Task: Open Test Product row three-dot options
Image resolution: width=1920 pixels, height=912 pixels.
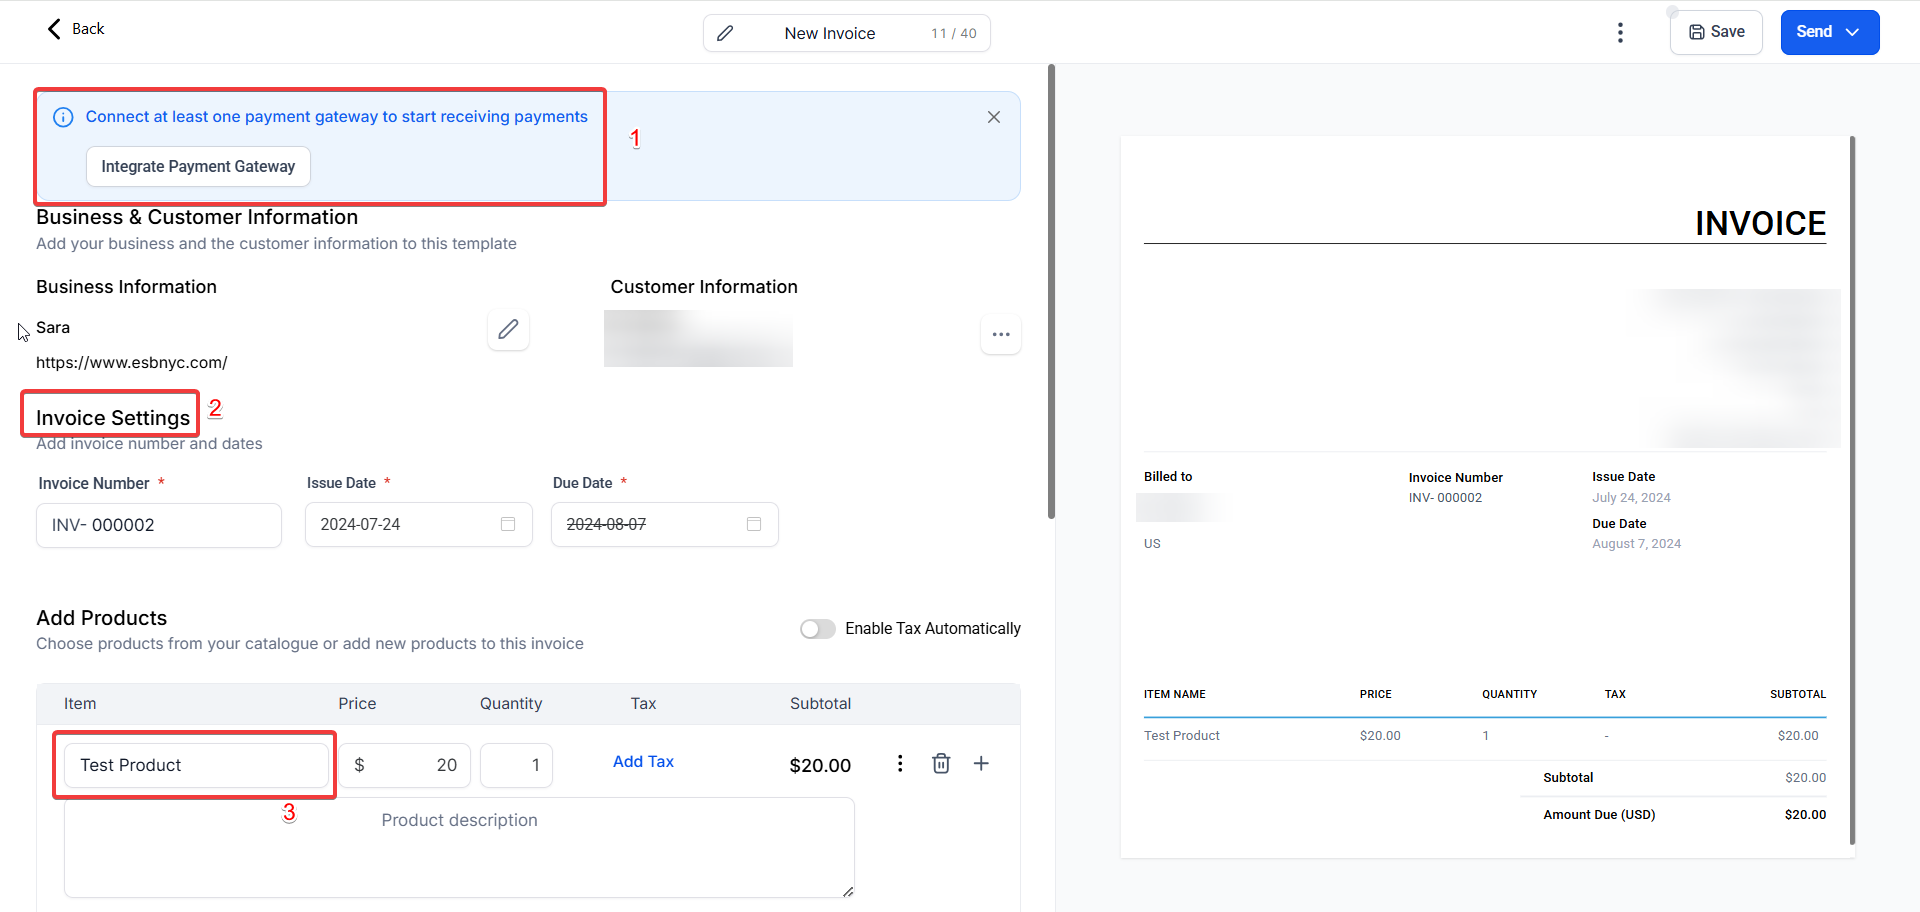Action: click(900, 764)
